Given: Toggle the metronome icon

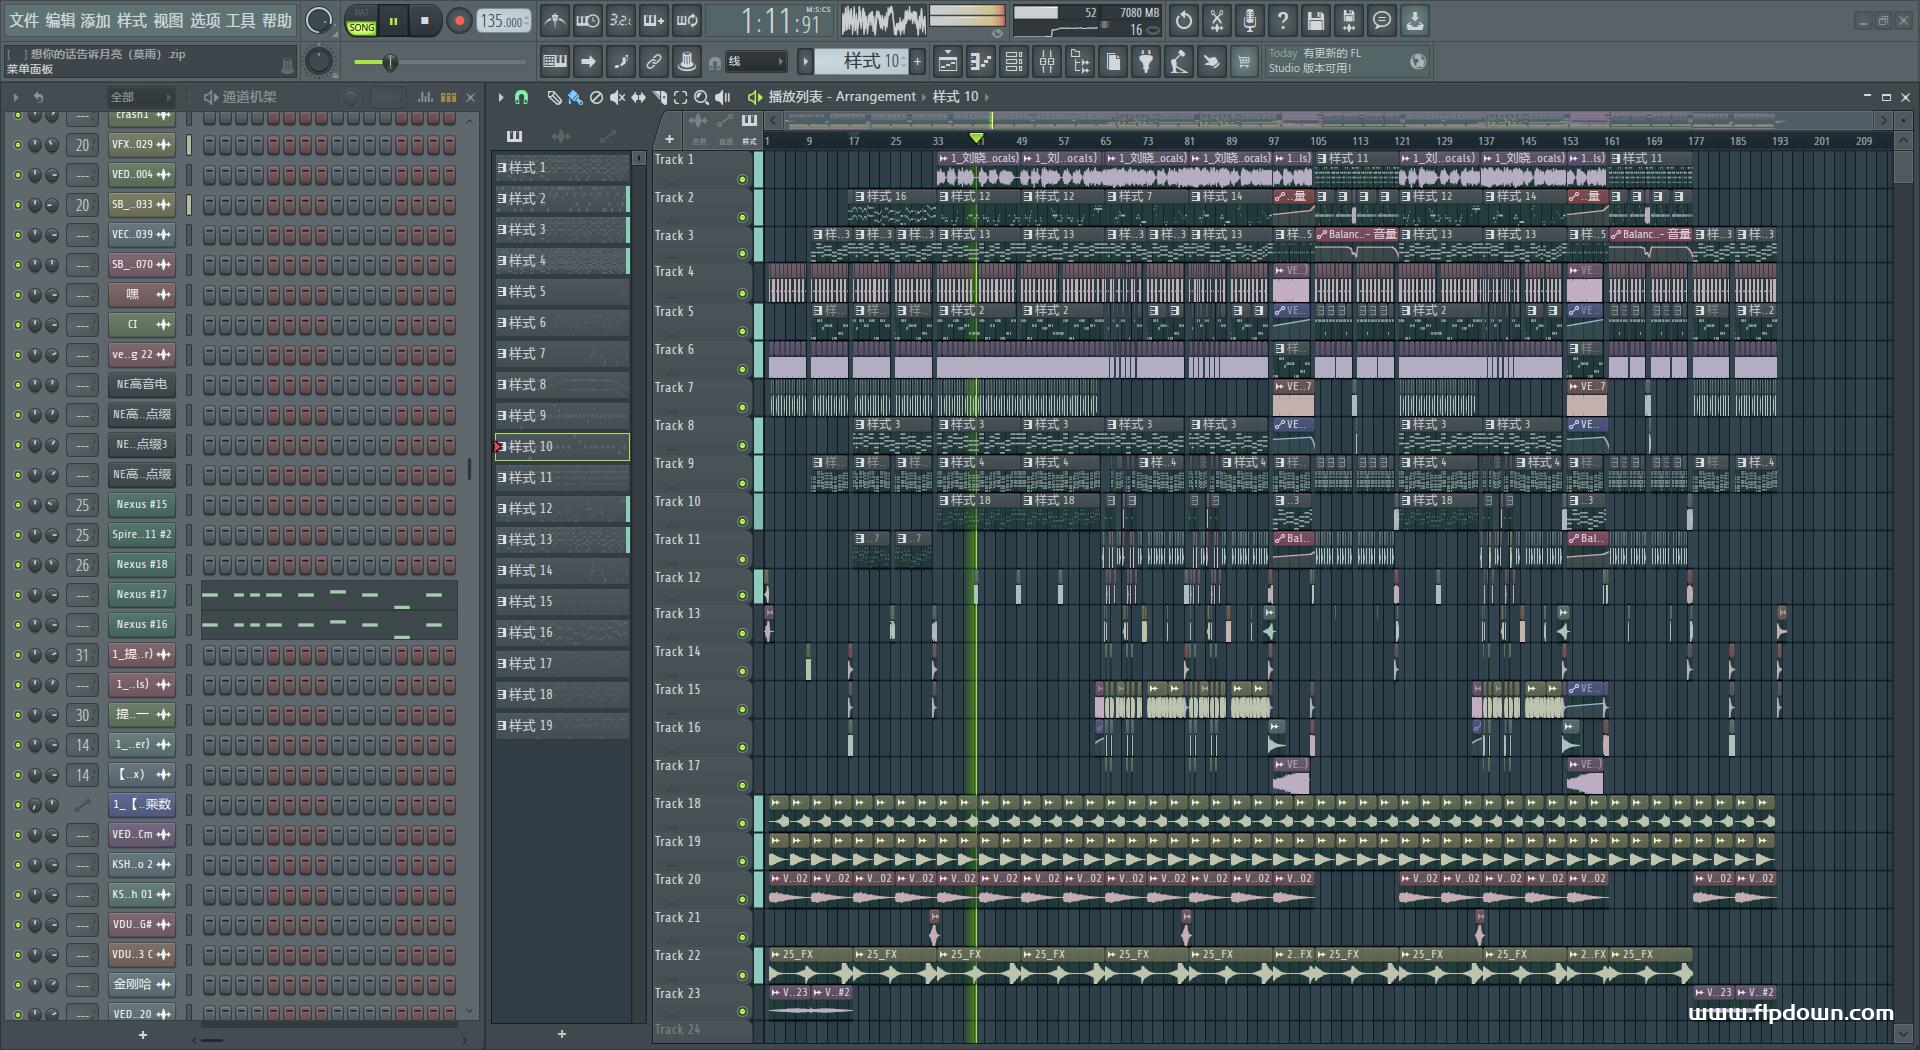Looking at the screenshot, I should 554,20.
